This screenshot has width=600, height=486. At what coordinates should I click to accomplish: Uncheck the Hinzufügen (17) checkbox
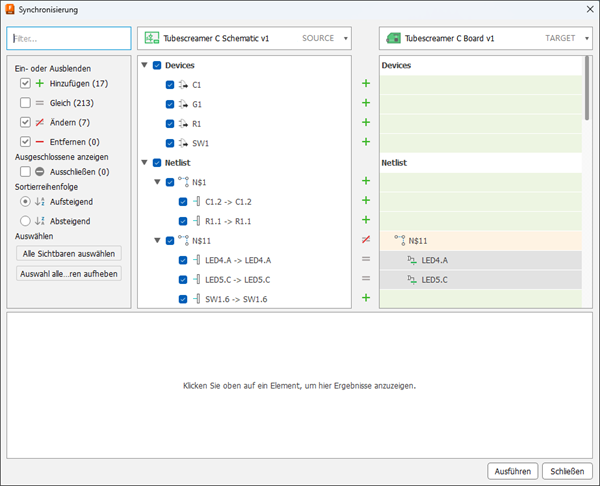click(25, 83)
